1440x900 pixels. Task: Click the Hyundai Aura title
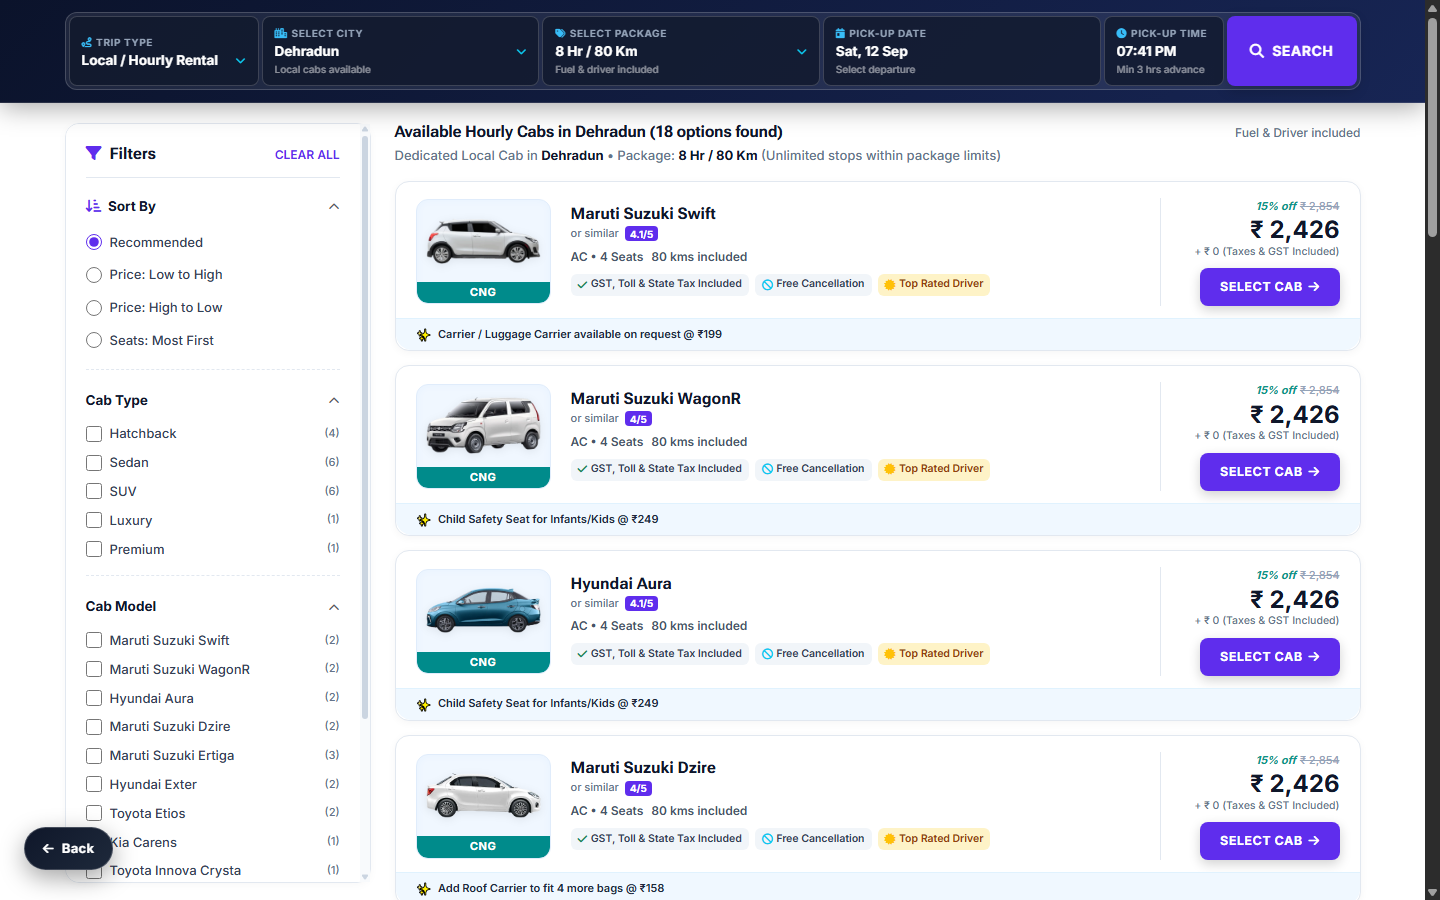click(x=621, y=584)
